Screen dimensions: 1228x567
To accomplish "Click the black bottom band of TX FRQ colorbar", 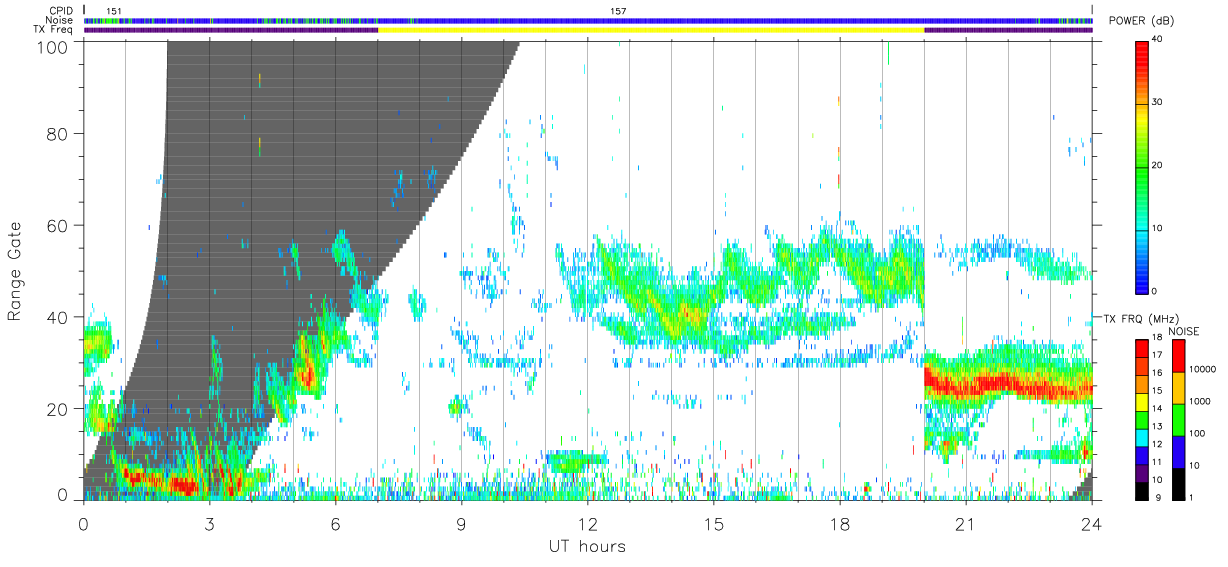I will [1142, 491].
